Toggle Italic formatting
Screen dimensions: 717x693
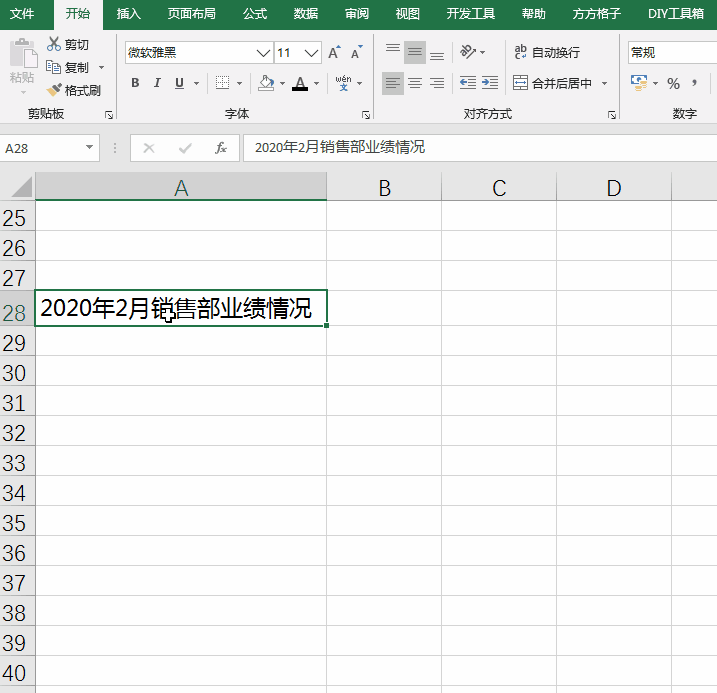coord(157,83)
